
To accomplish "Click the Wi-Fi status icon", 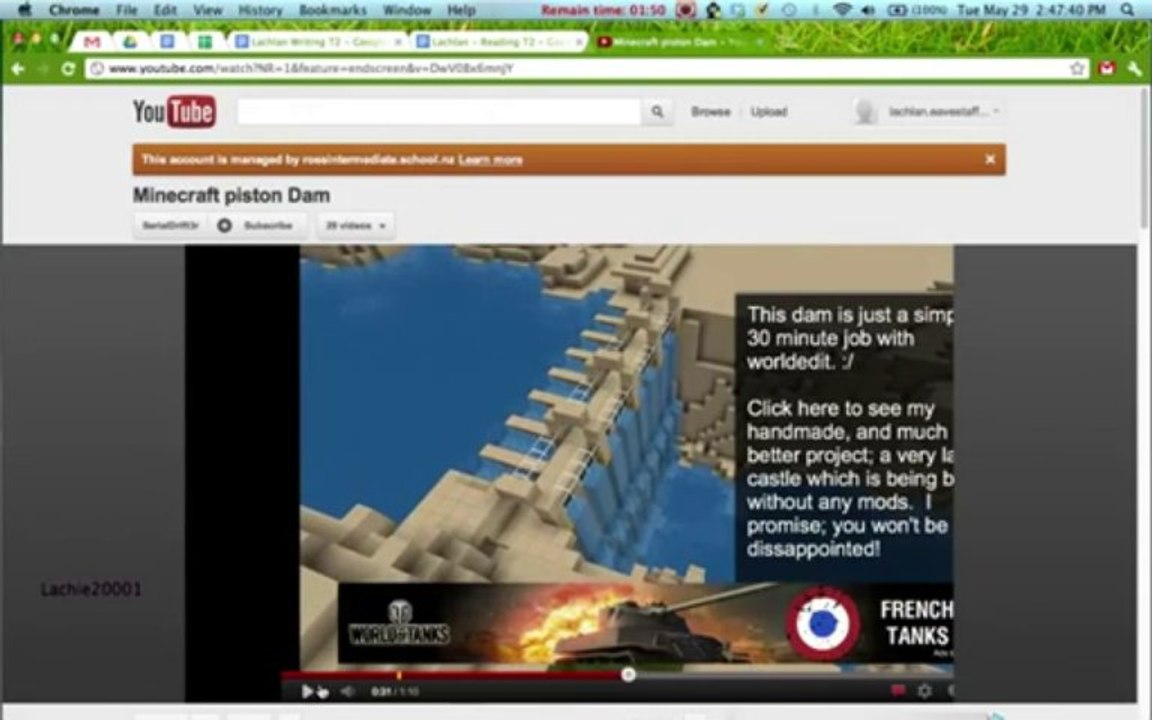I will (x=842, y=10).
